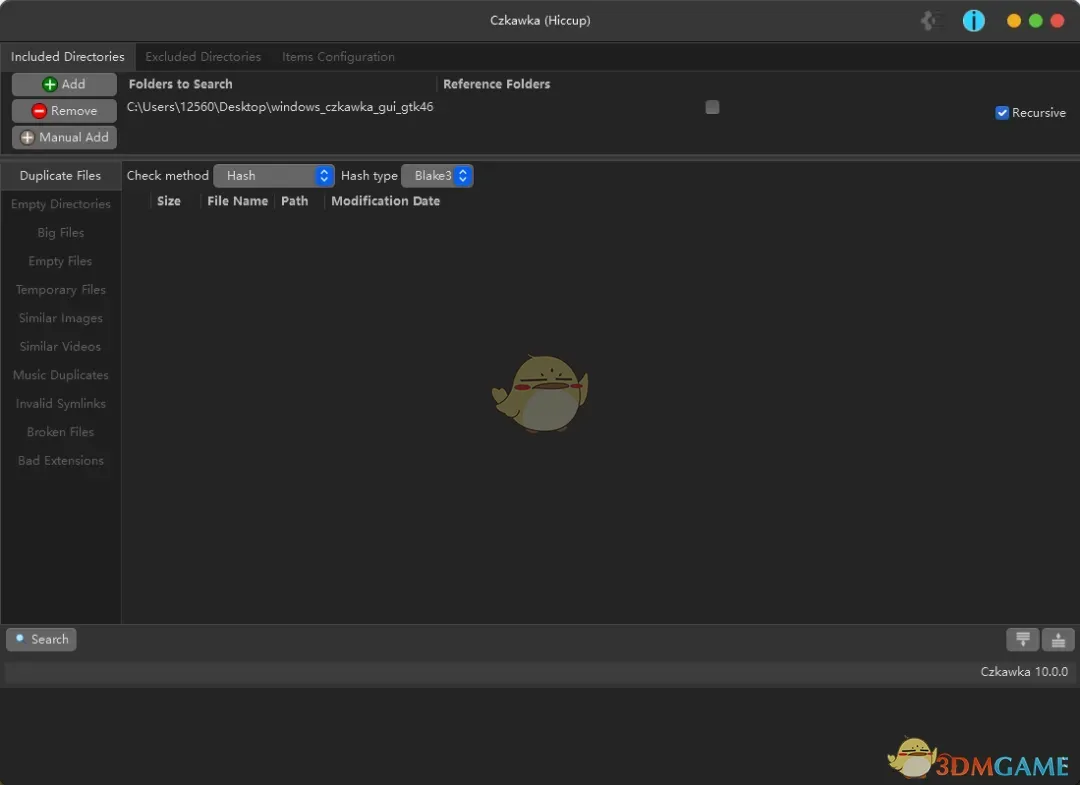The height and width of the screenshot is (785, 1080).
Task: Check the reference folder checkbox for the path
Action: [712, 107]
